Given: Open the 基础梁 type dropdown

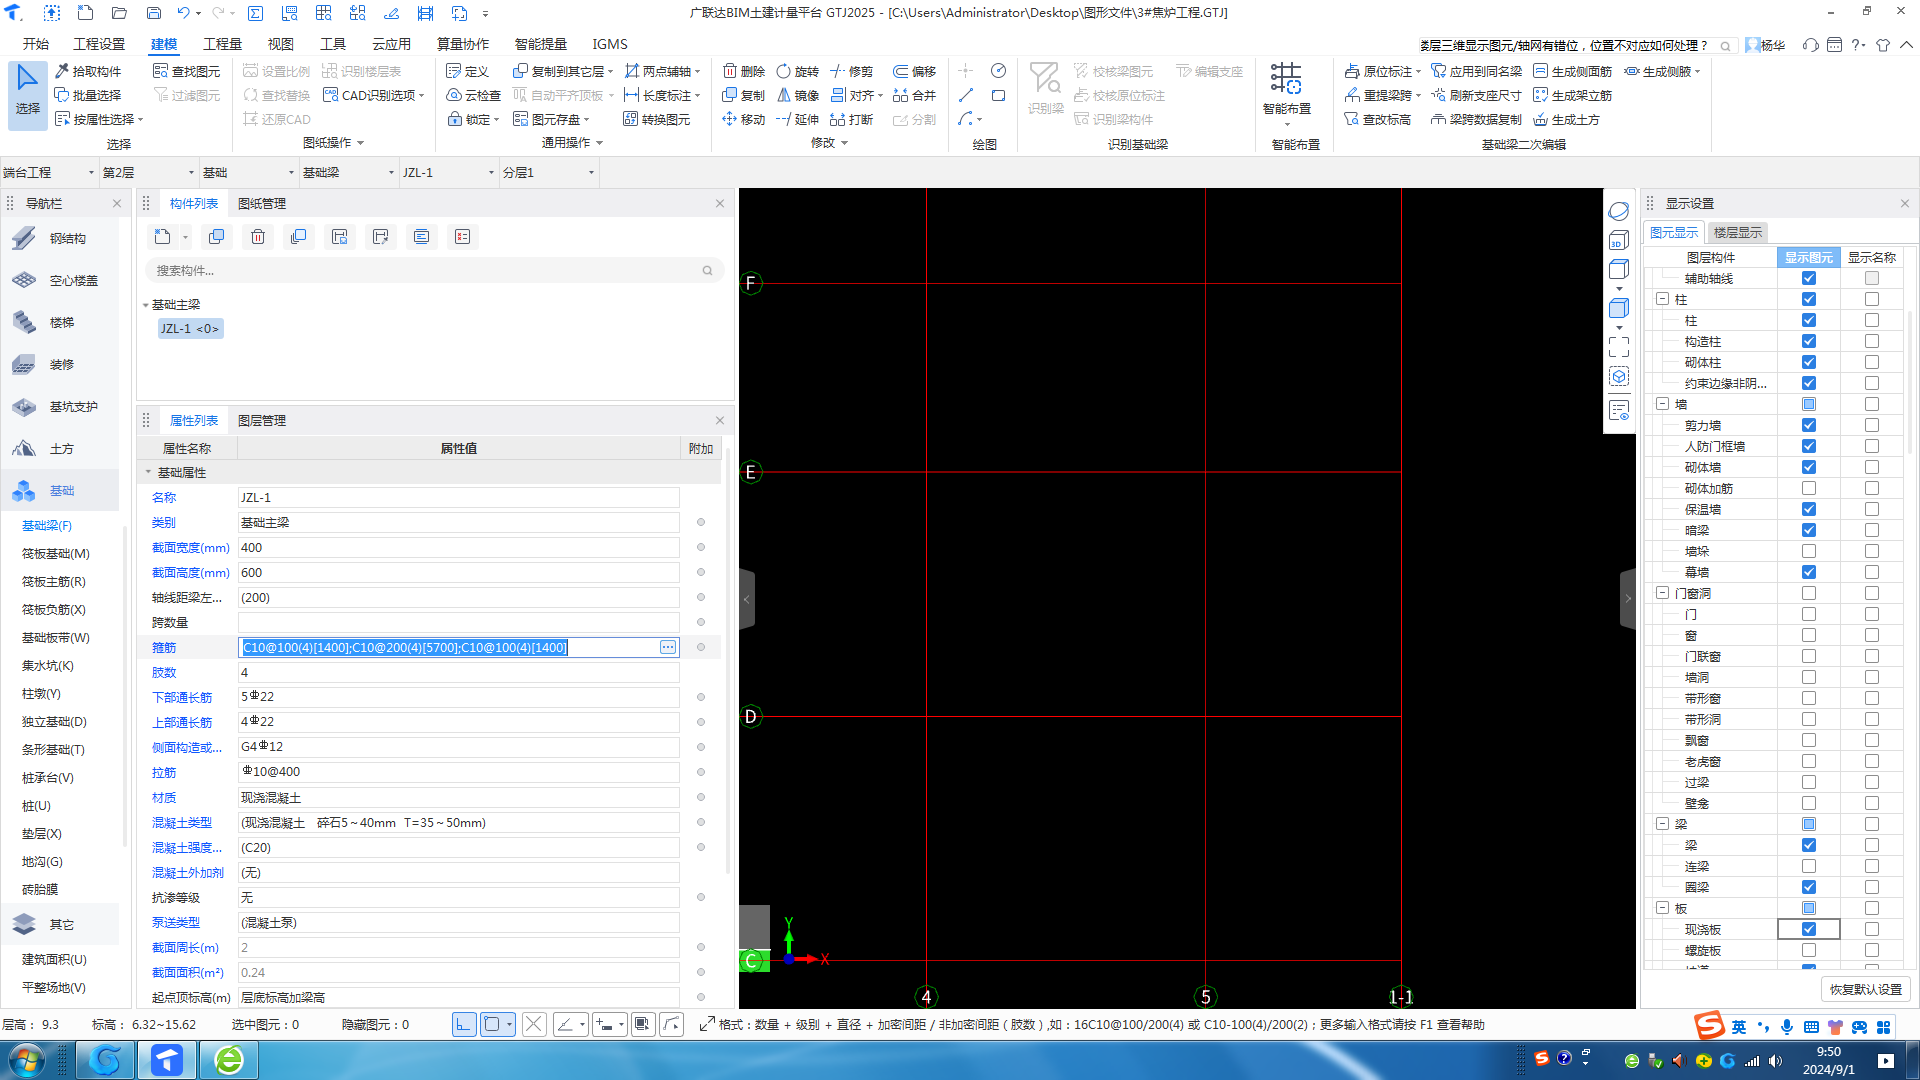Looking at the screenshot, I should click(x=348, y=172).
